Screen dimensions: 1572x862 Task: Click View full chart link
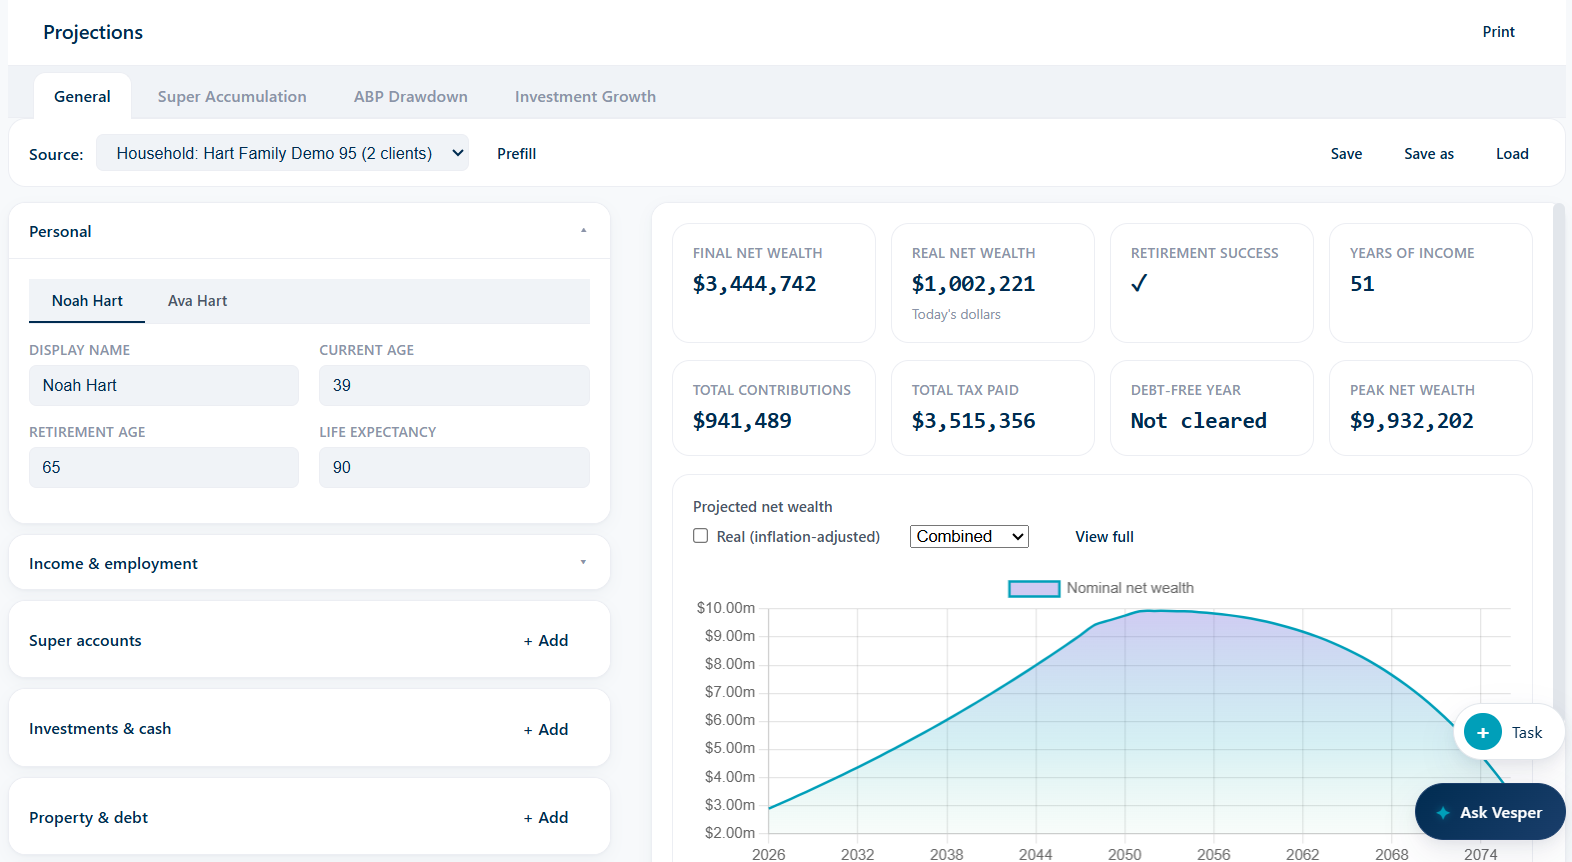pos(1104,537)
